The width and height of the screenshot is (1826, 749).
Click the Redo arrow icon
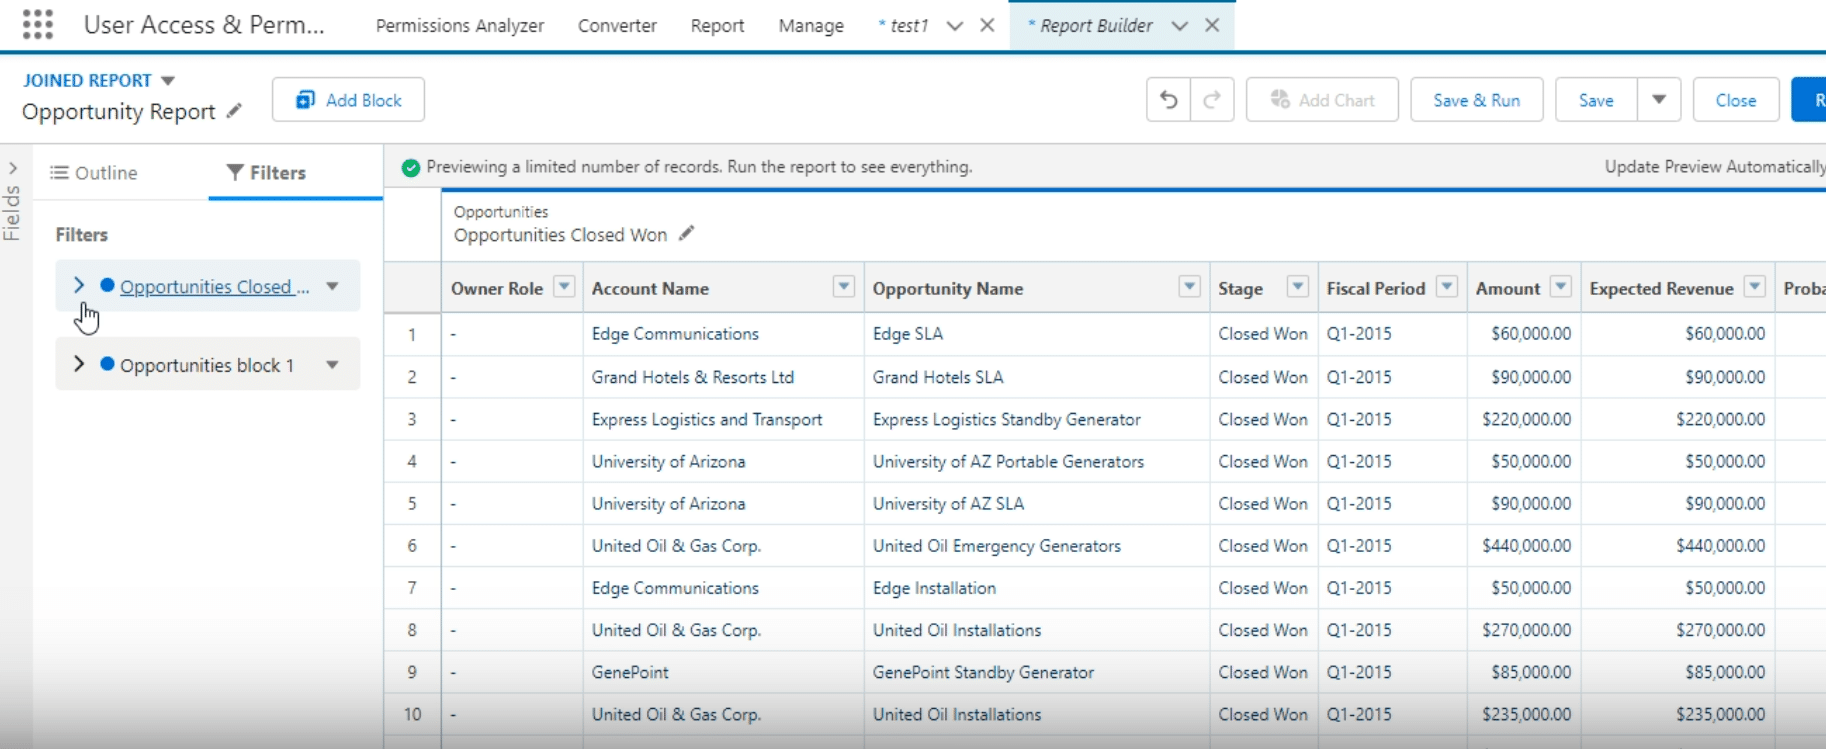tap(1212, 100)
